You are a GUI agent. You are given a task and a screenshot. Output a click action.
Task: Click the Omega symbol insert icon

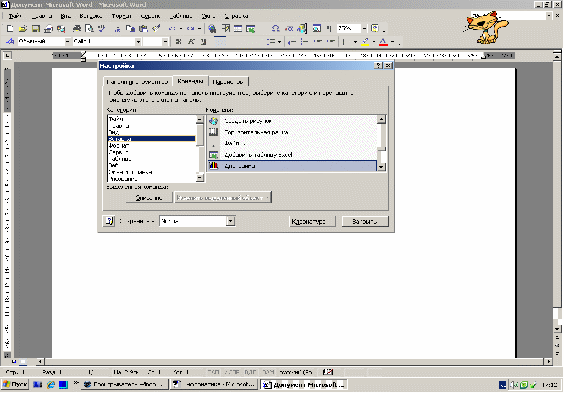click(x=276, y=28)
